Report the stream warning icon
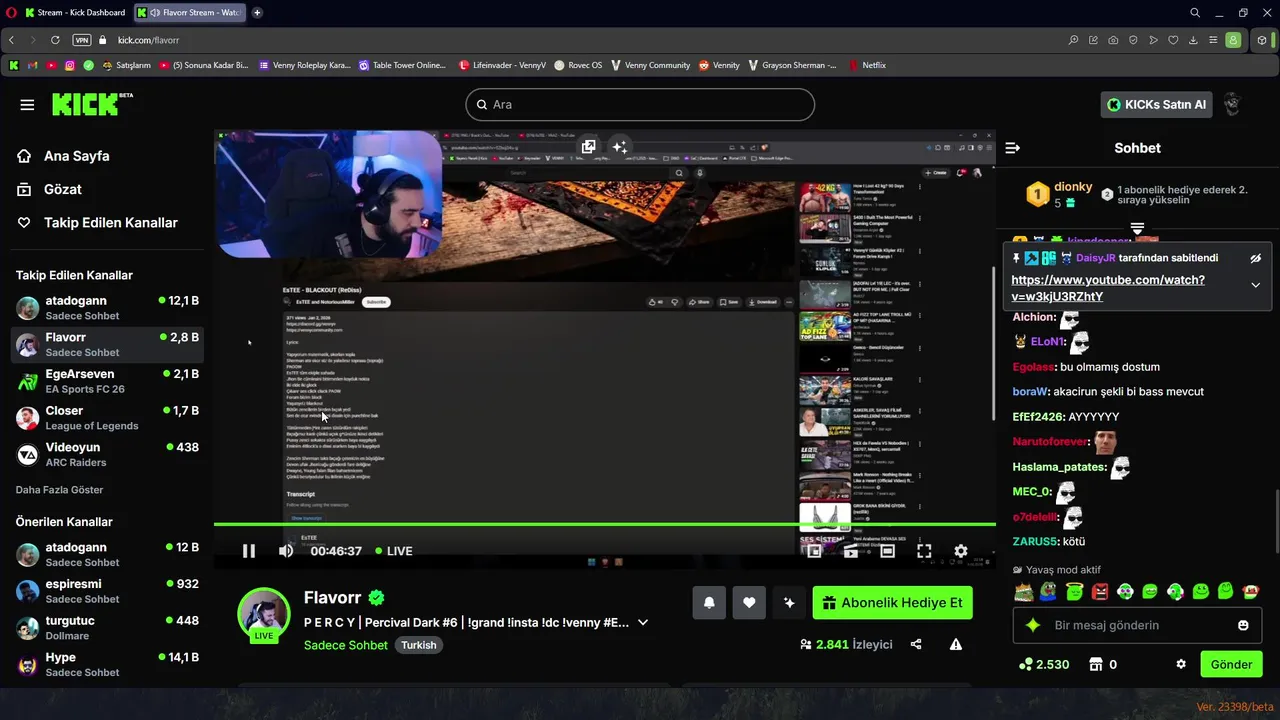 point(956,644)
